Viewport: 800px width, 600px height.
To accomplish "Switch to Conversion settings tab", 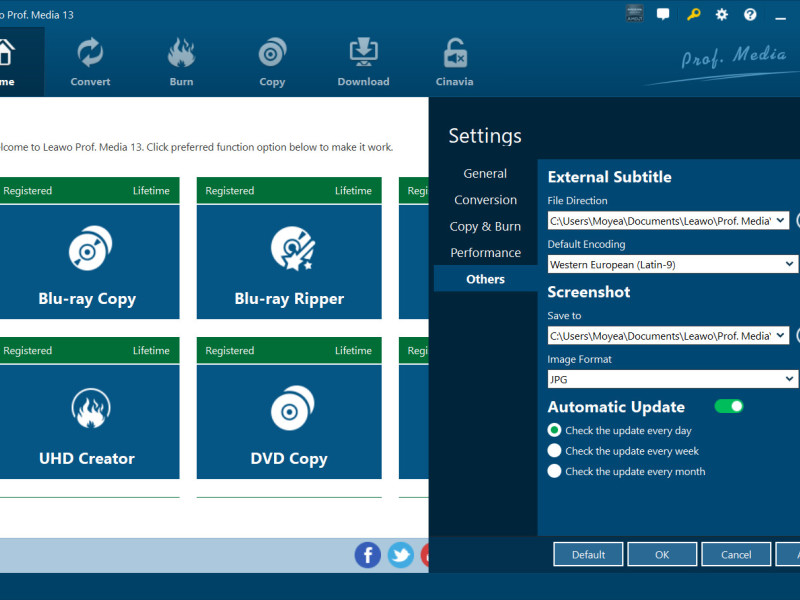I will pos(485,200).
